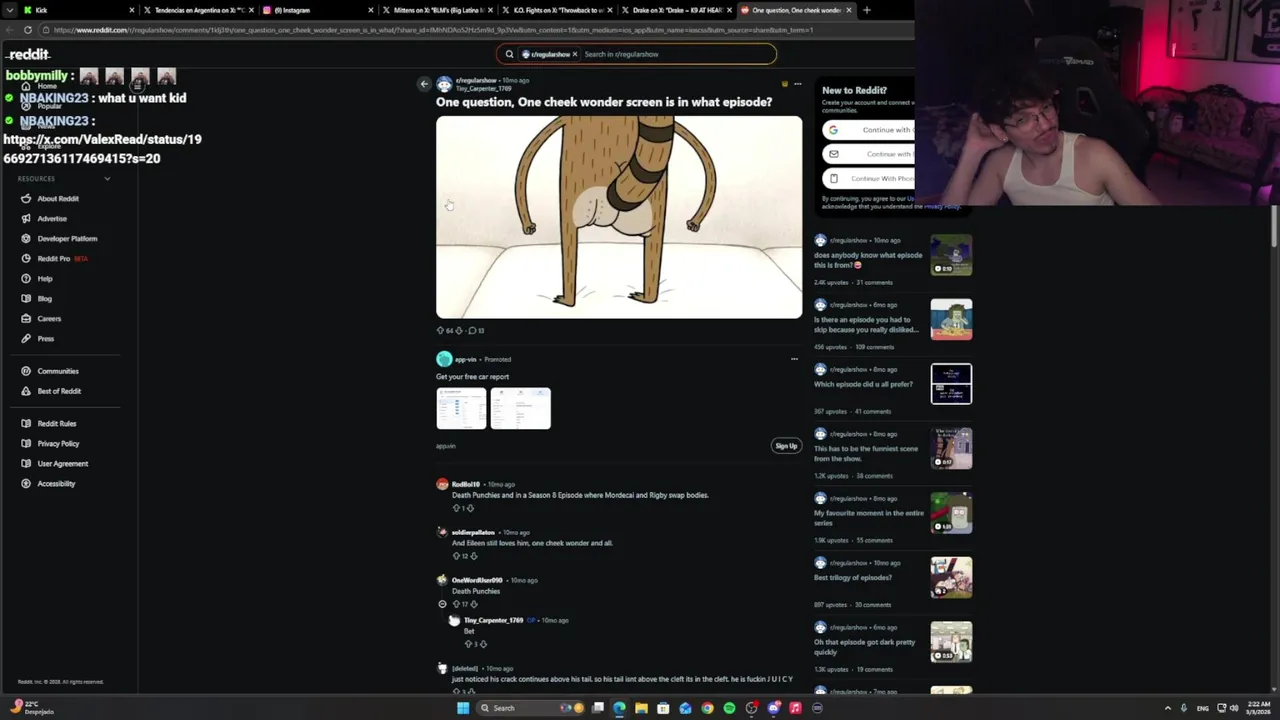Switch to K.O. Fights on X tab
This screenshot has height=720, width=1280.
[x=557, y=10]
